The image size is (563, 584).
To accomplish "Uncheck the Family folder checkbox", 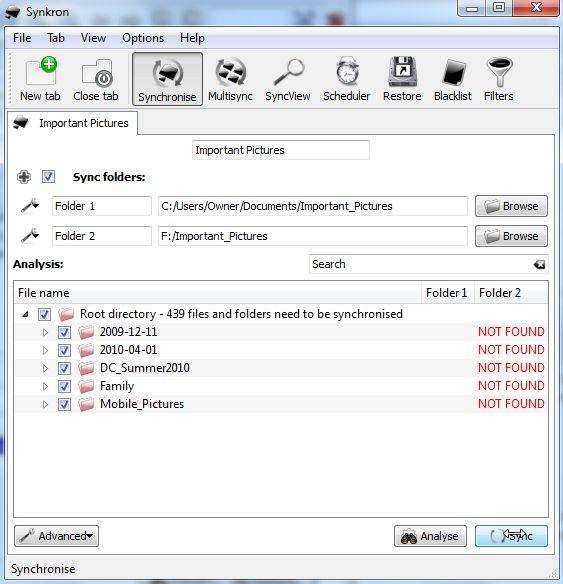I will [x=64, y=386].
